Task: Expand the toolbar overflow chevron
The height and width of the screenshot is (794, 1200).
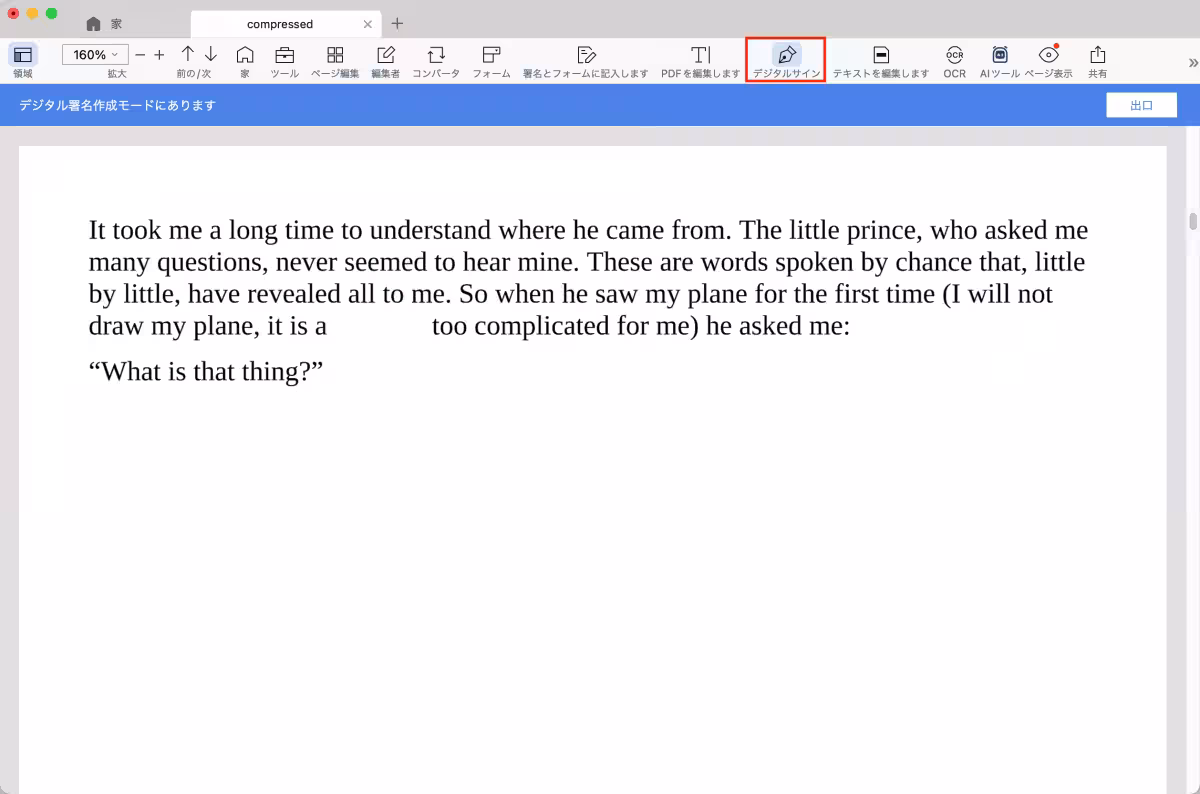Action: 1192,62
